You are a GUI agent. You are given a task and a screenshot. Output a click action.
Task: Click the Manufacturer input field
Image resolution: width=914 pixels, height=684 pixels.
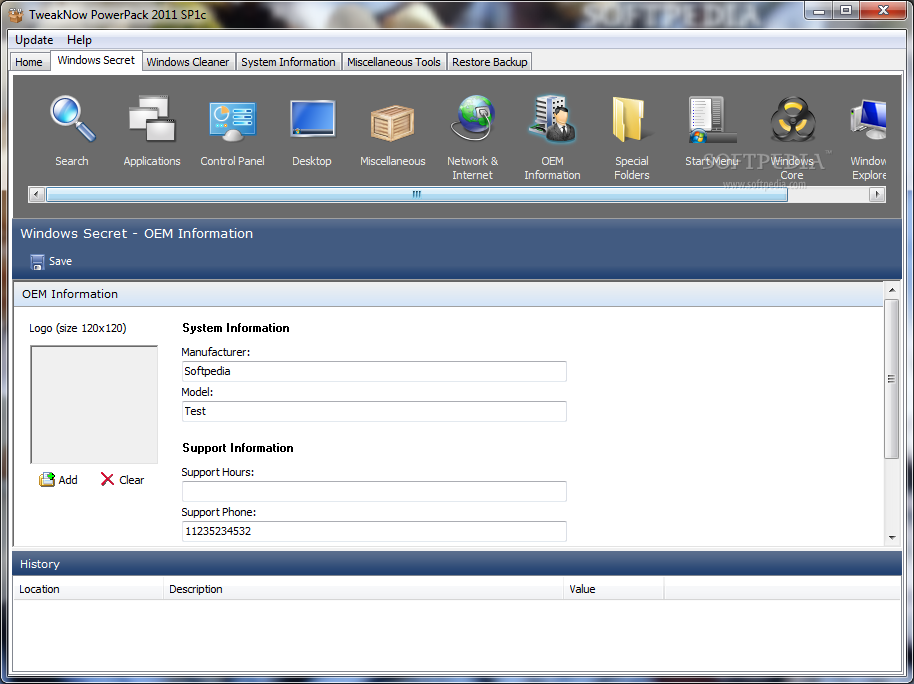click(x=374, y=371)
